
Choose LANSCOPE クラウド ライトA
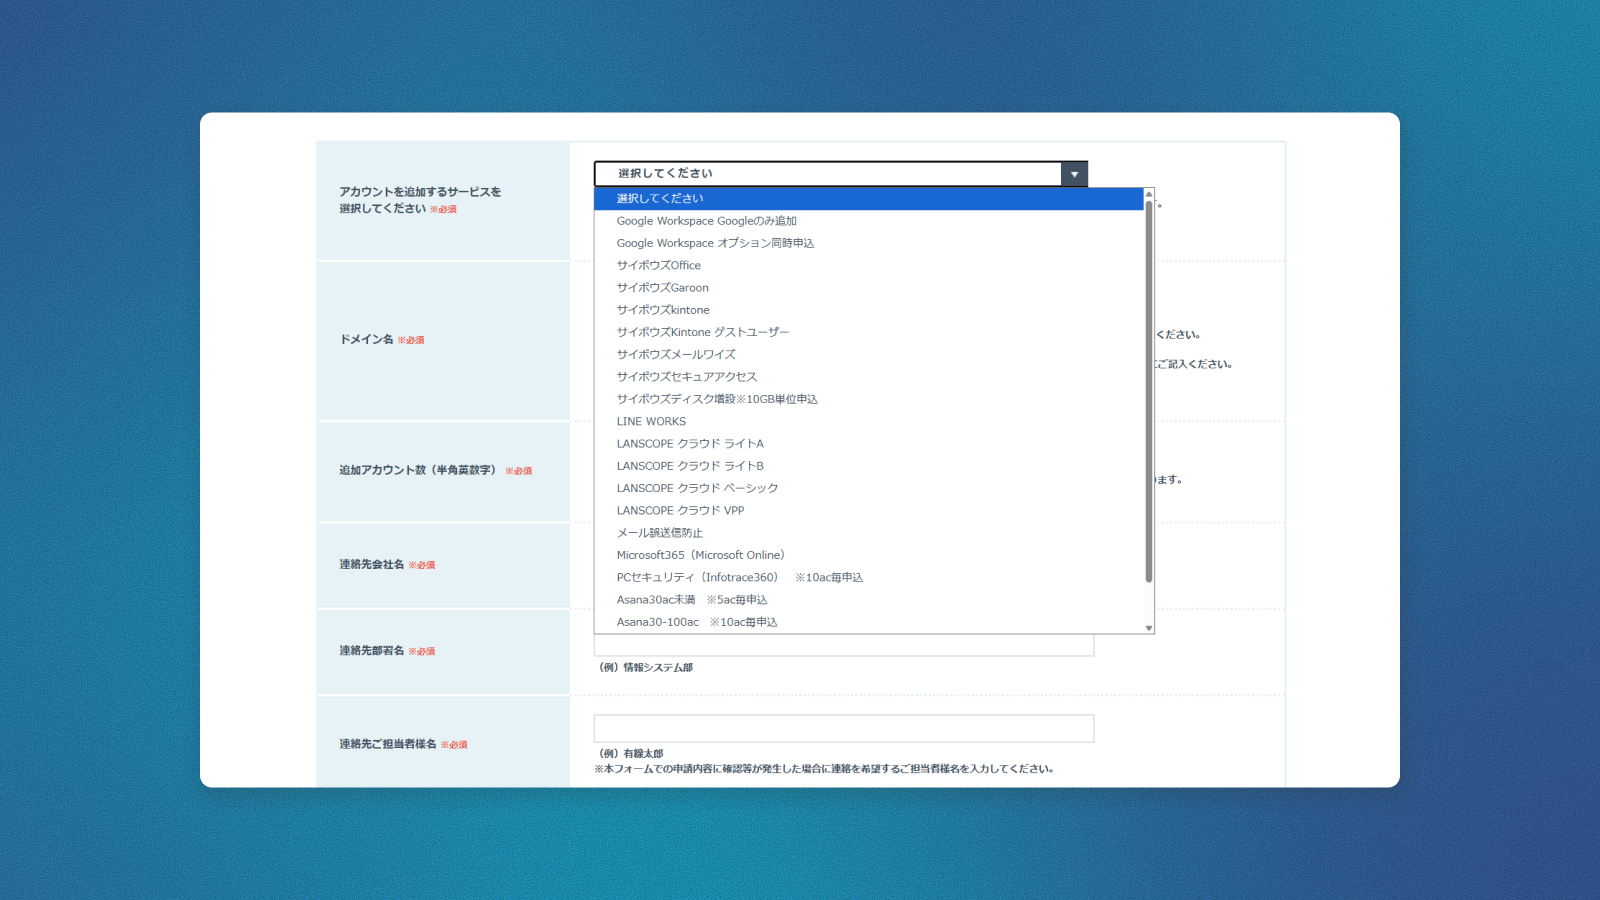click(x=869, y=444)
